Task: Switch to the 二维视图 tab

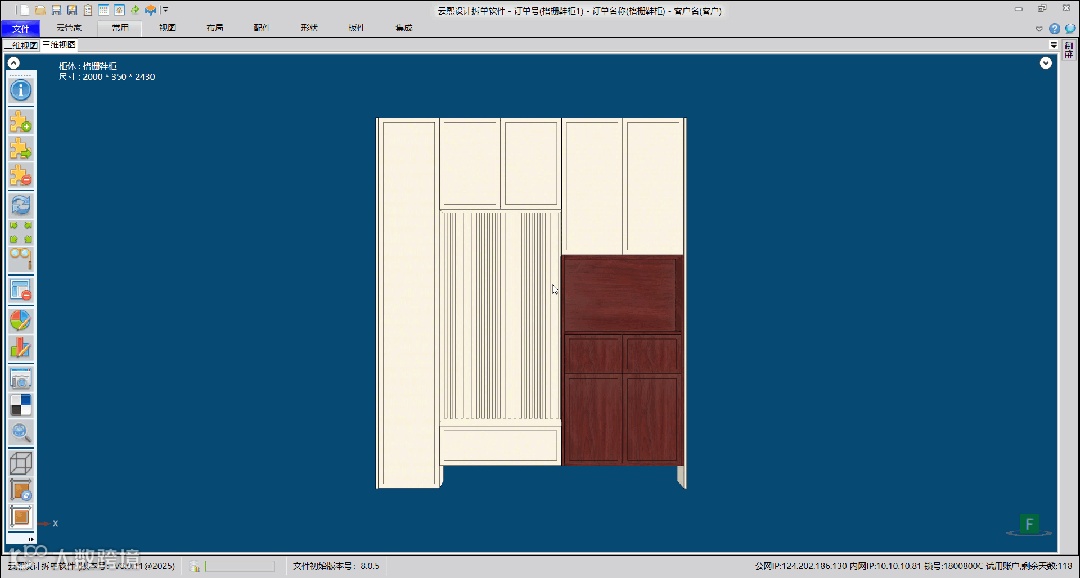Action: coord(20,45)
